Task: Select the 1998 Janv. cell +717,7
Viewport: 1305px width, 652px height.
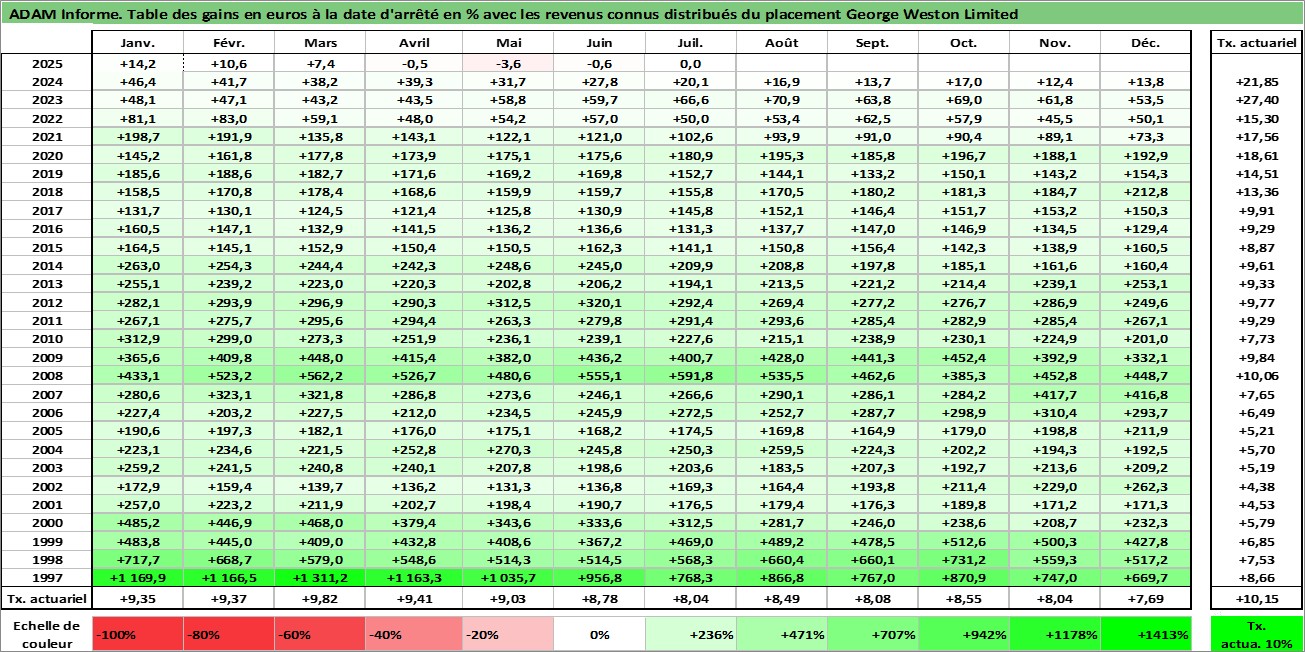Action: coord(137,560)
